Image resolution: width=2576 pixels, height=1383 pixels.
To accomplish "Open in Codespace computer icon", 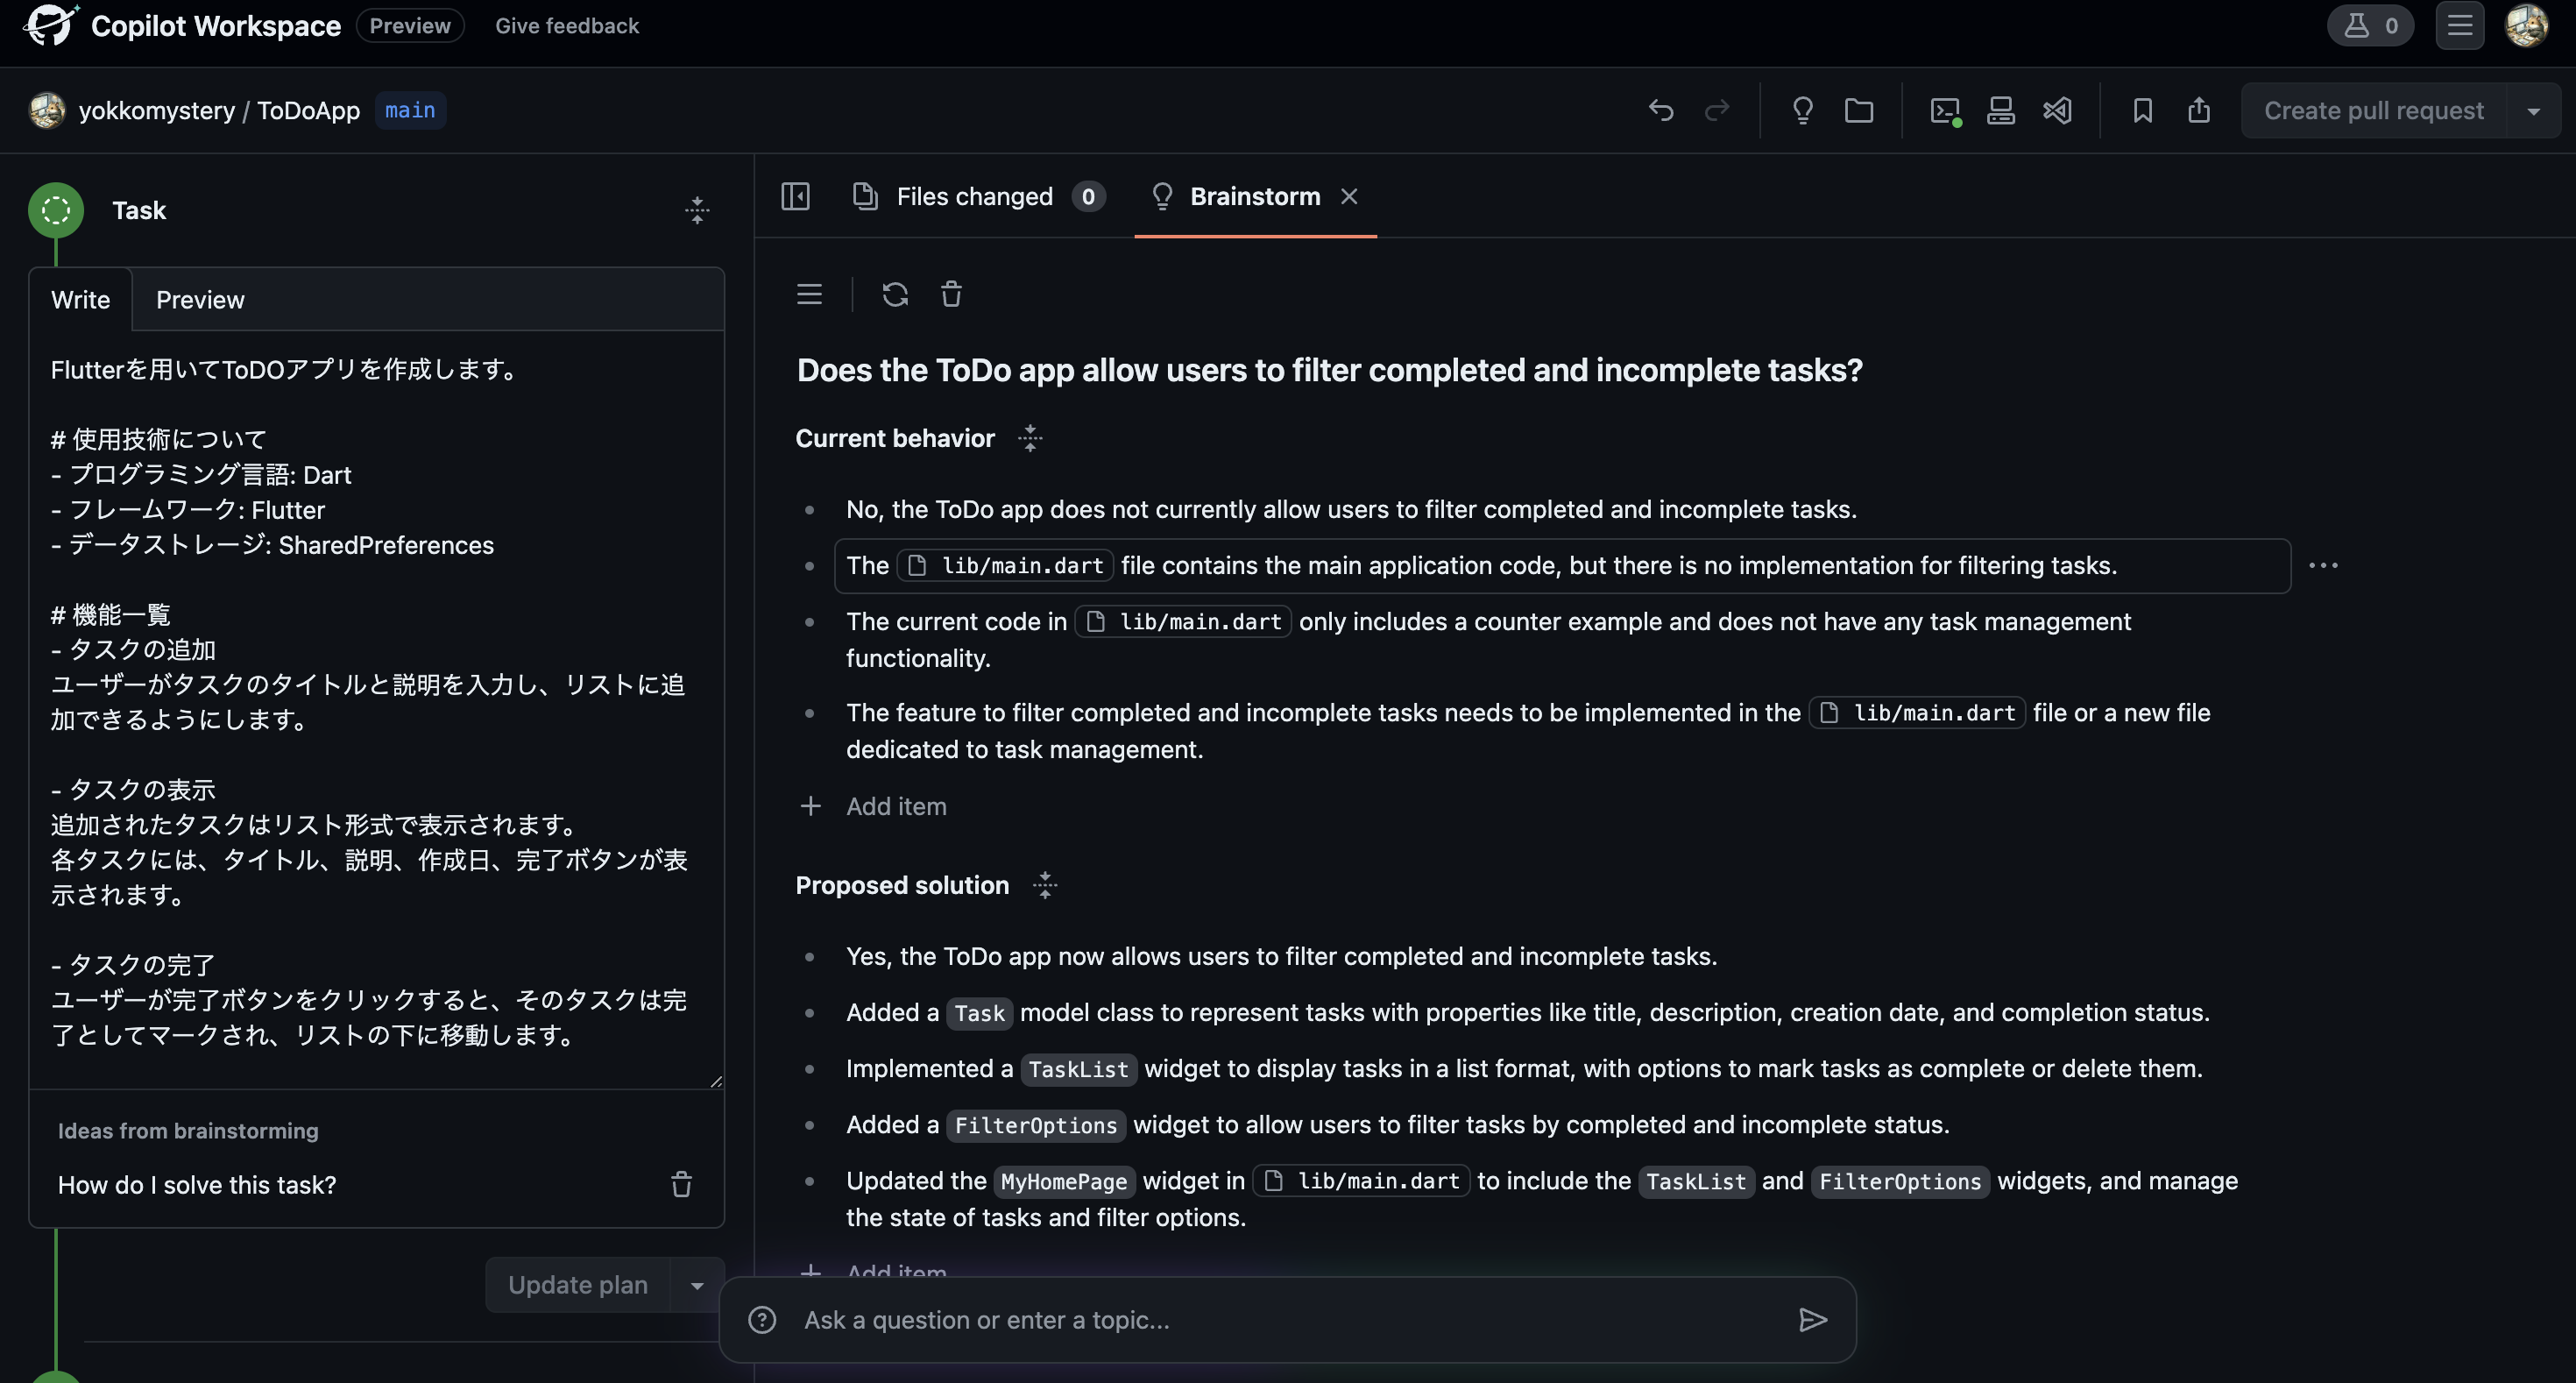I will point(2000,110).
